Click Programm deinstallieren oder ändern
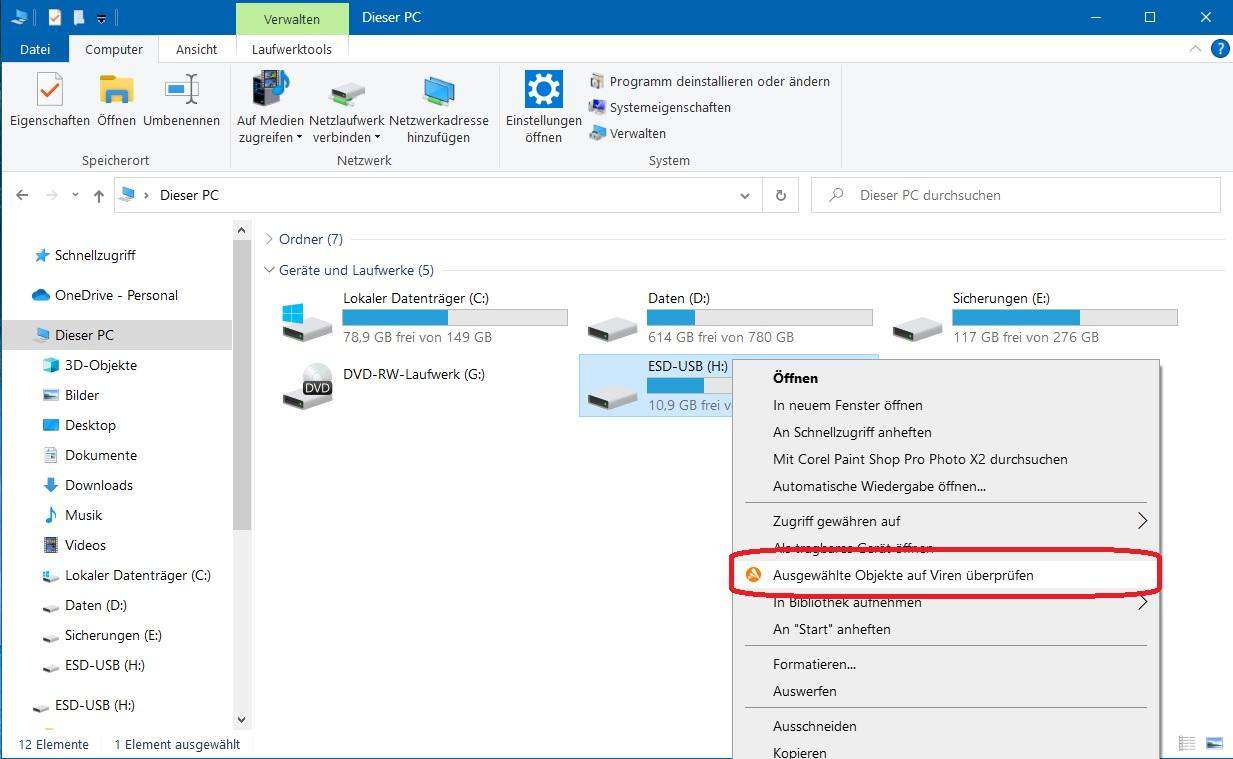Viewport: 1233px width, 759px height. tap(709, 81)
